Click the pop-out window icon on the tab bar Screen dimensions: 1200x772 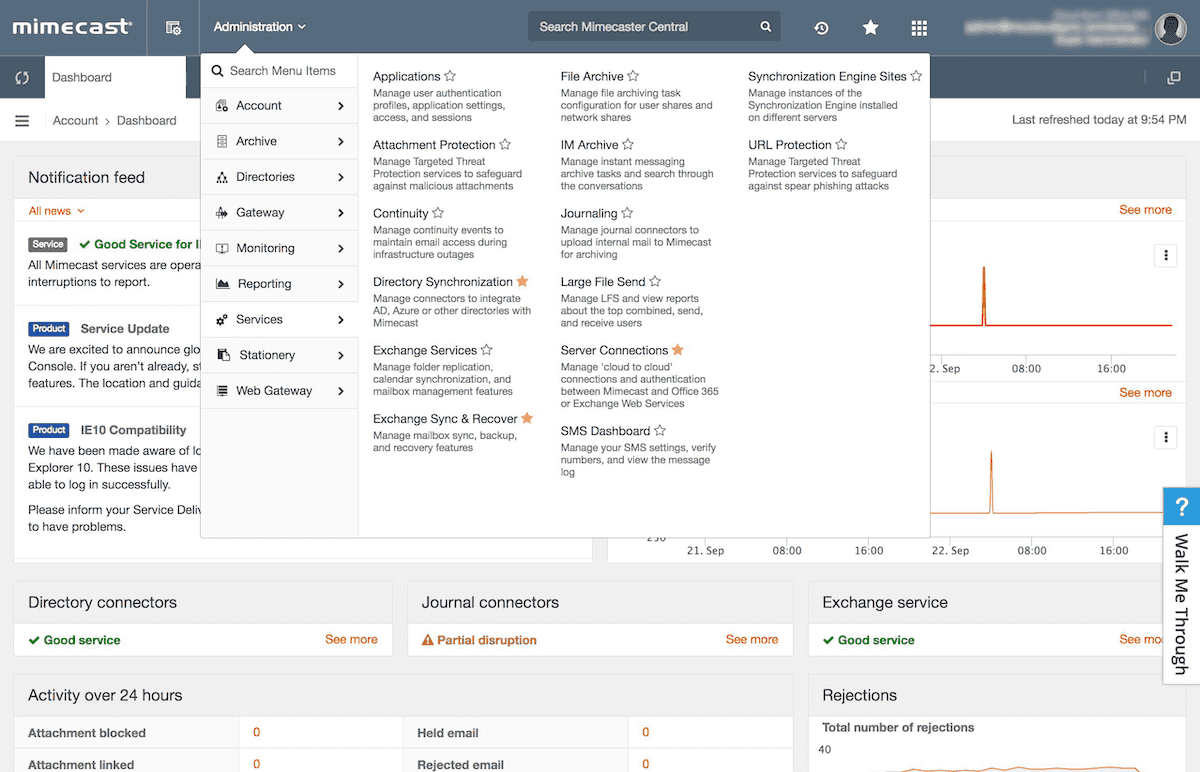(x=1174, y=78)
